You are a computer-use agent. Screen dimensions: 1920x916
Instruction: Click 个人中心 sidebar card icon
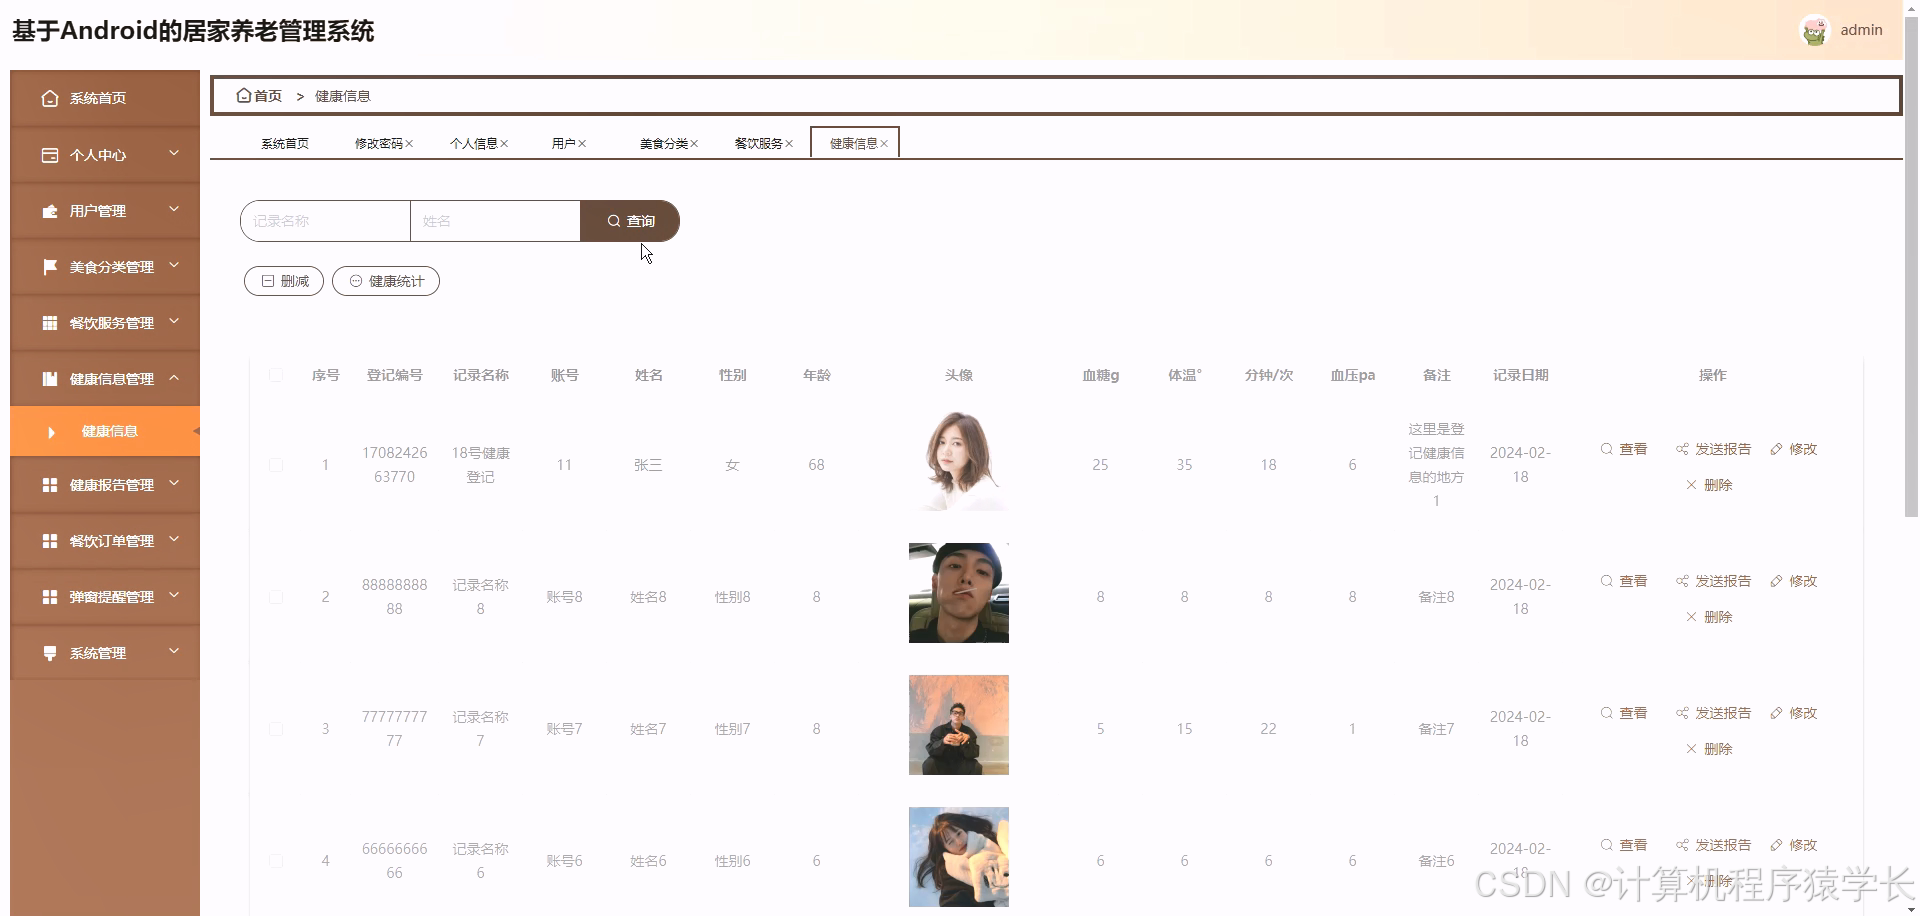(50, 155)
